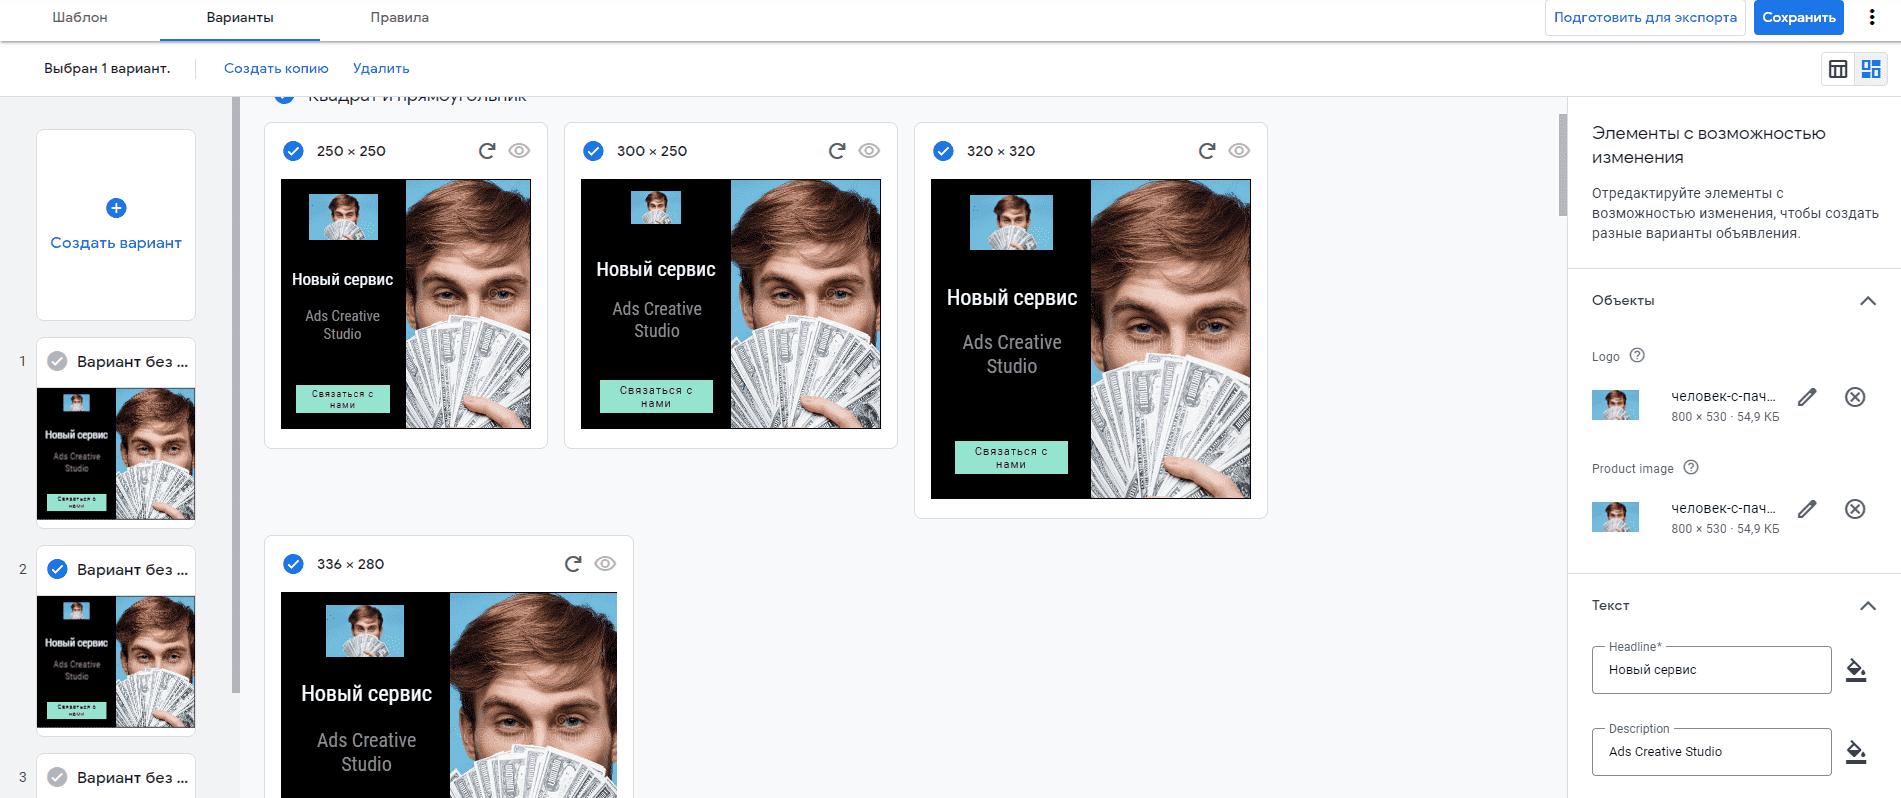Click the 300 × 250 ad preview
Screen dimensions: 1901x798
(x=731, y=304)
